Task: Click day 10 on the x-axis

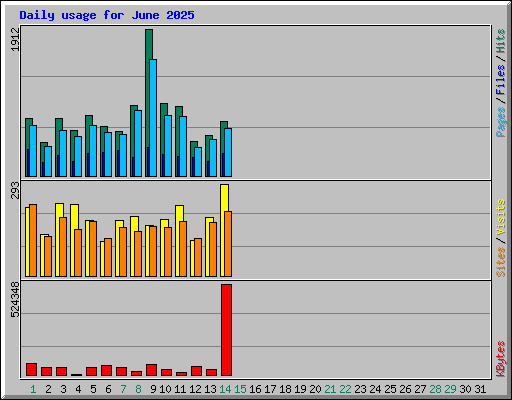Action: click(x=165, y=389)
